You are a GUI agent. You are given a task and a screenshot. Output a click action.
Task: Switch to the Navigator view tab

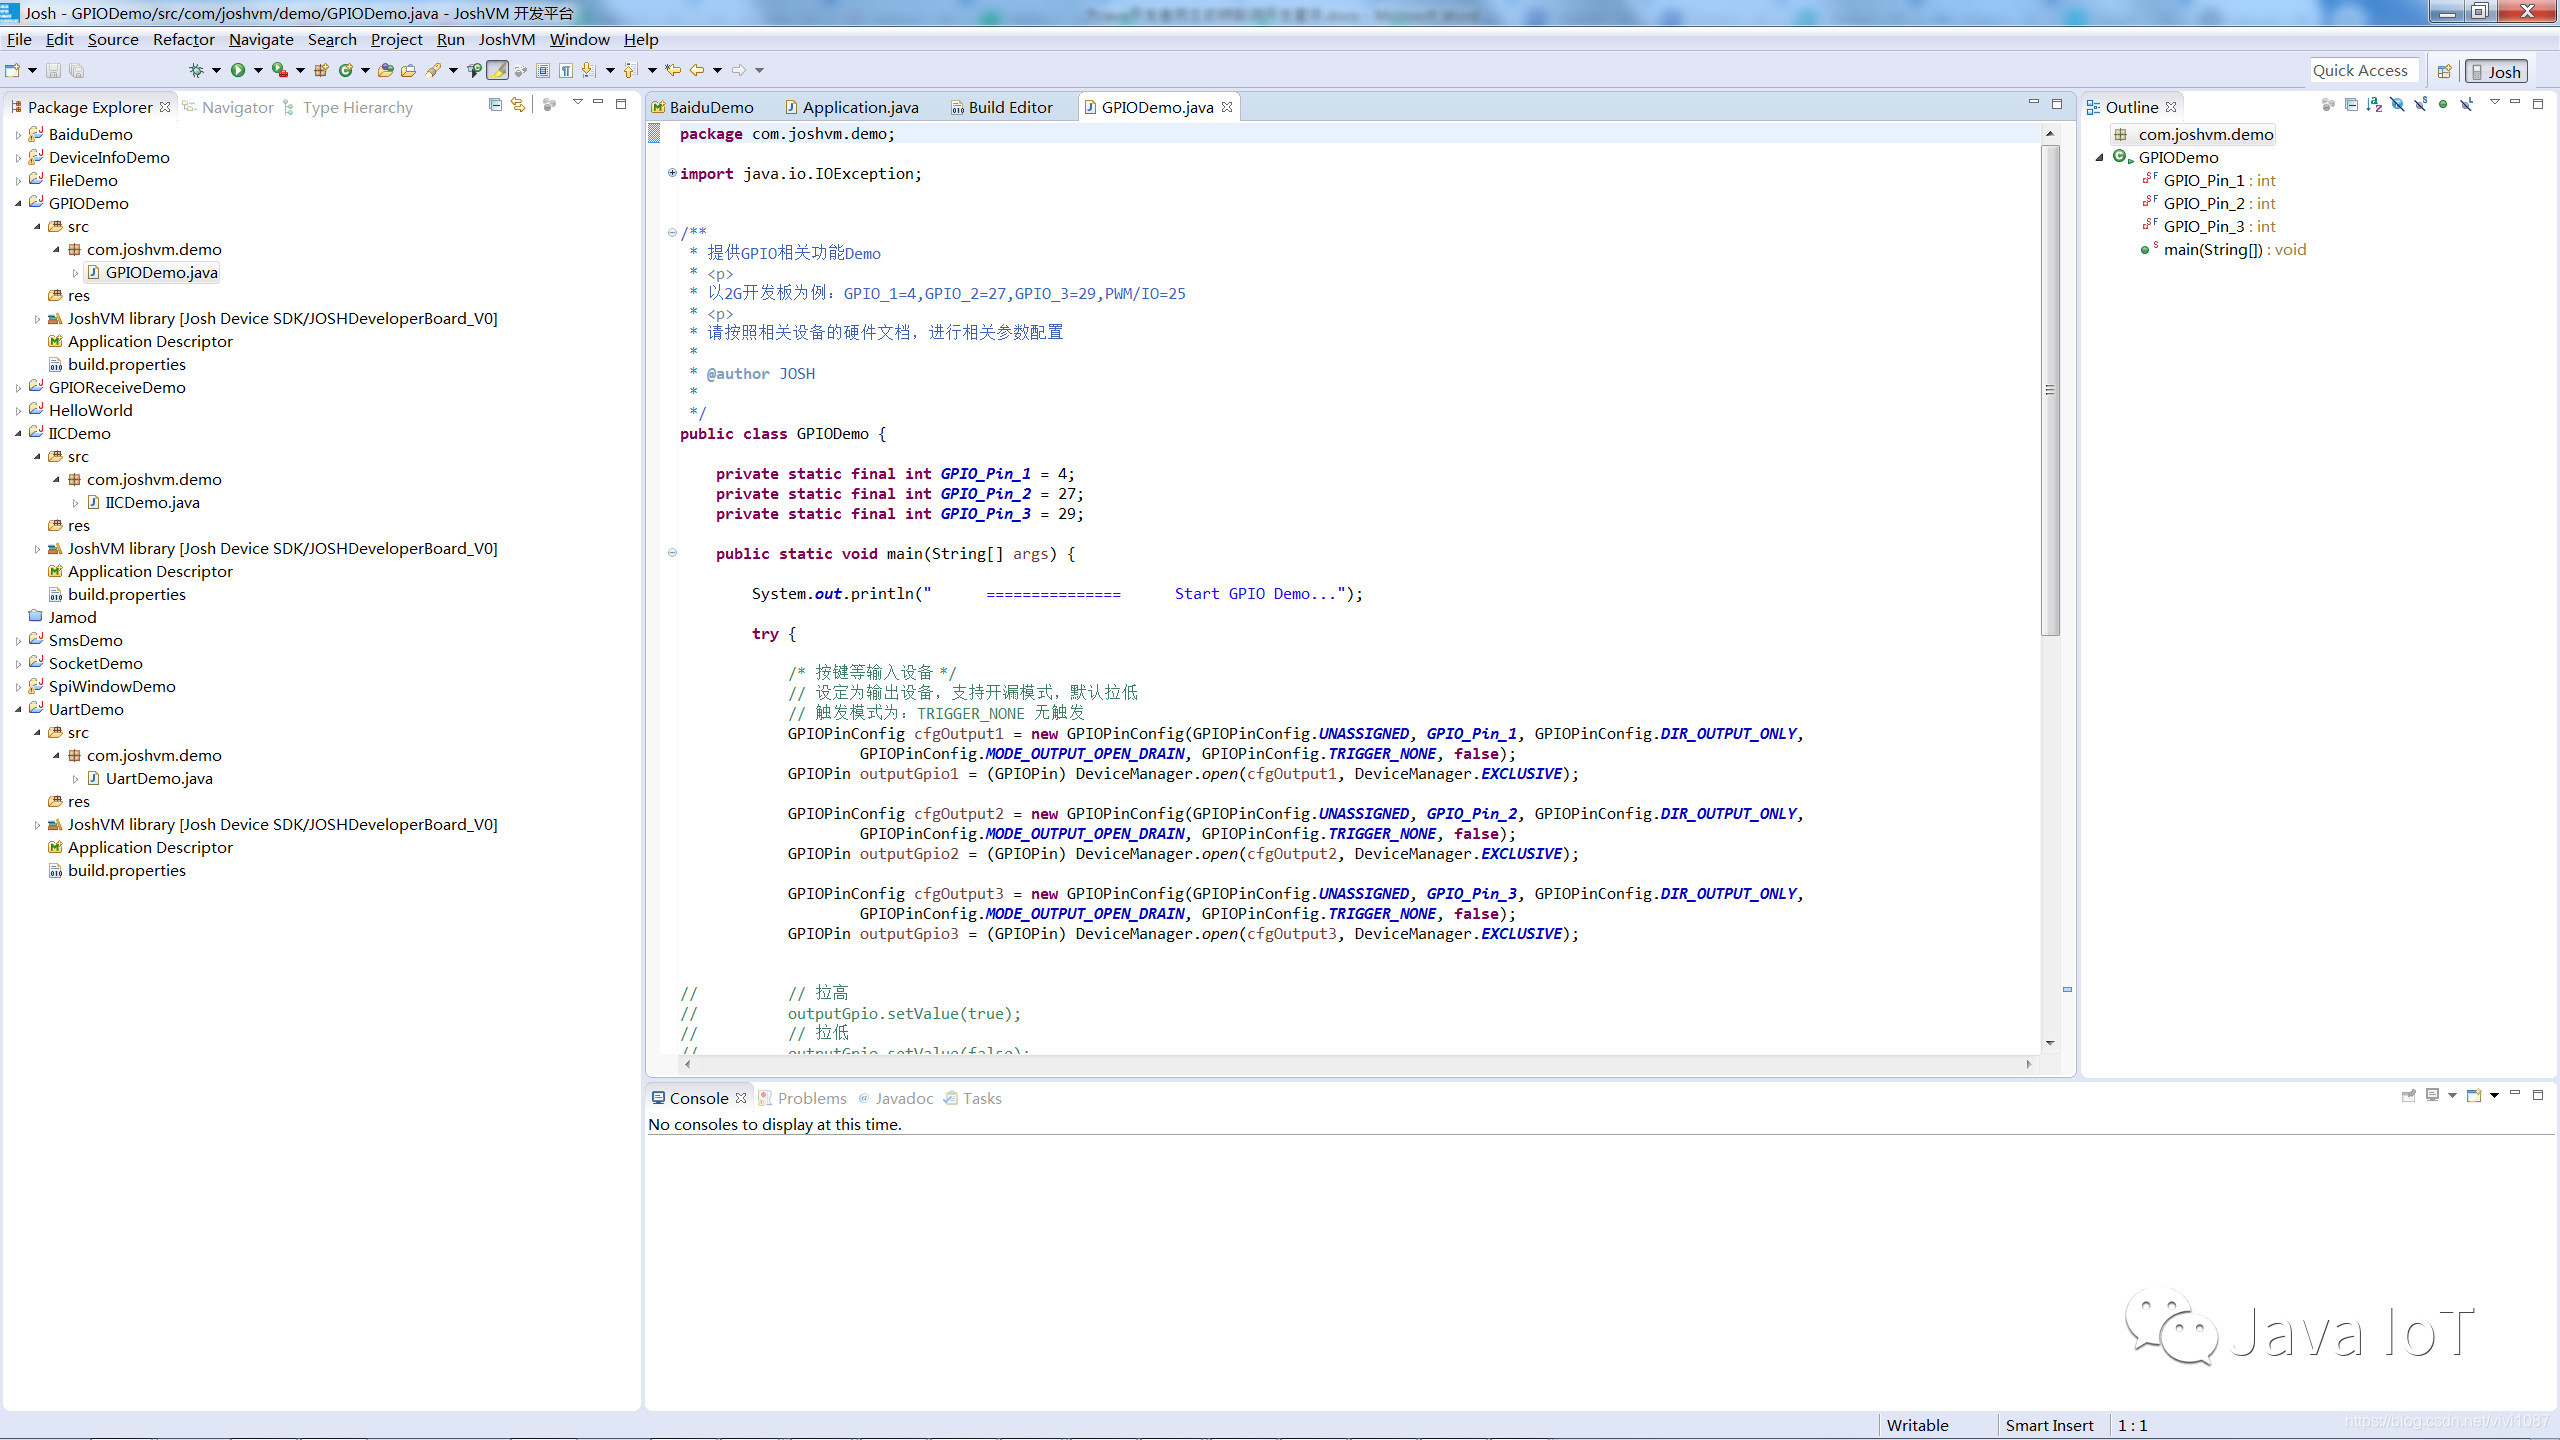[228, 107]
